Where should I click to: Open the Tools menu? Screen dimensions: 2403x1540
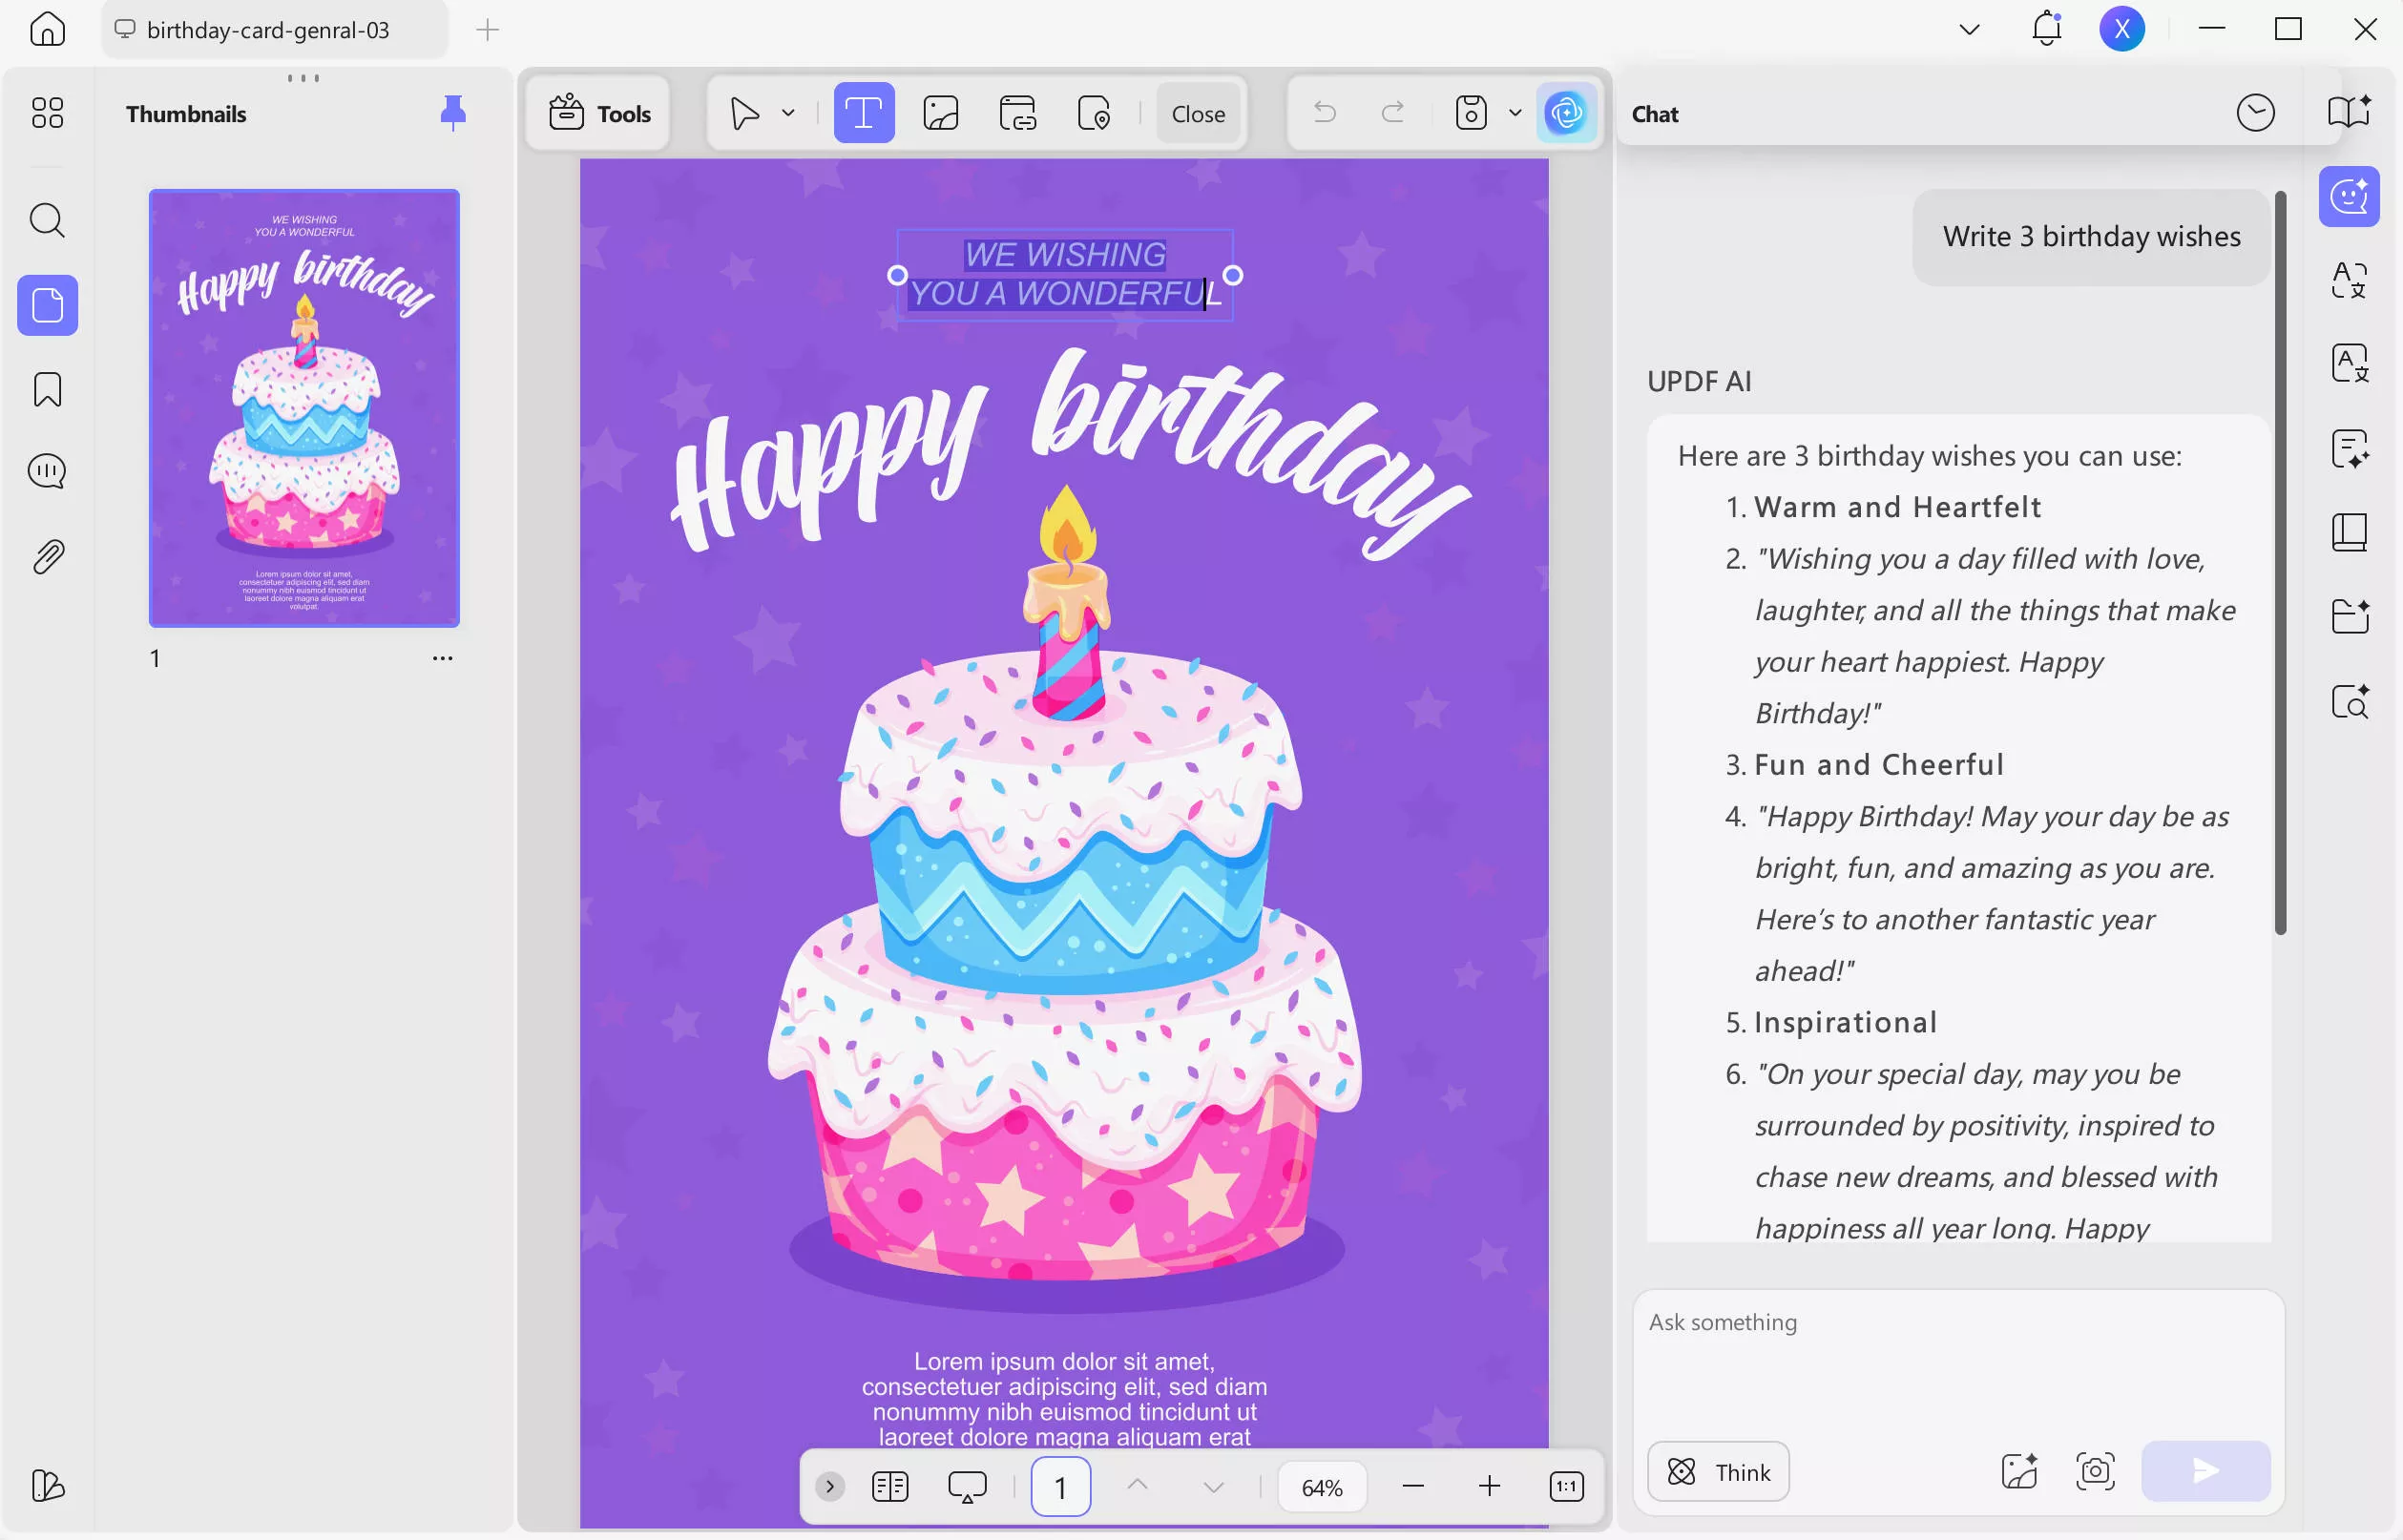[598, 113]
